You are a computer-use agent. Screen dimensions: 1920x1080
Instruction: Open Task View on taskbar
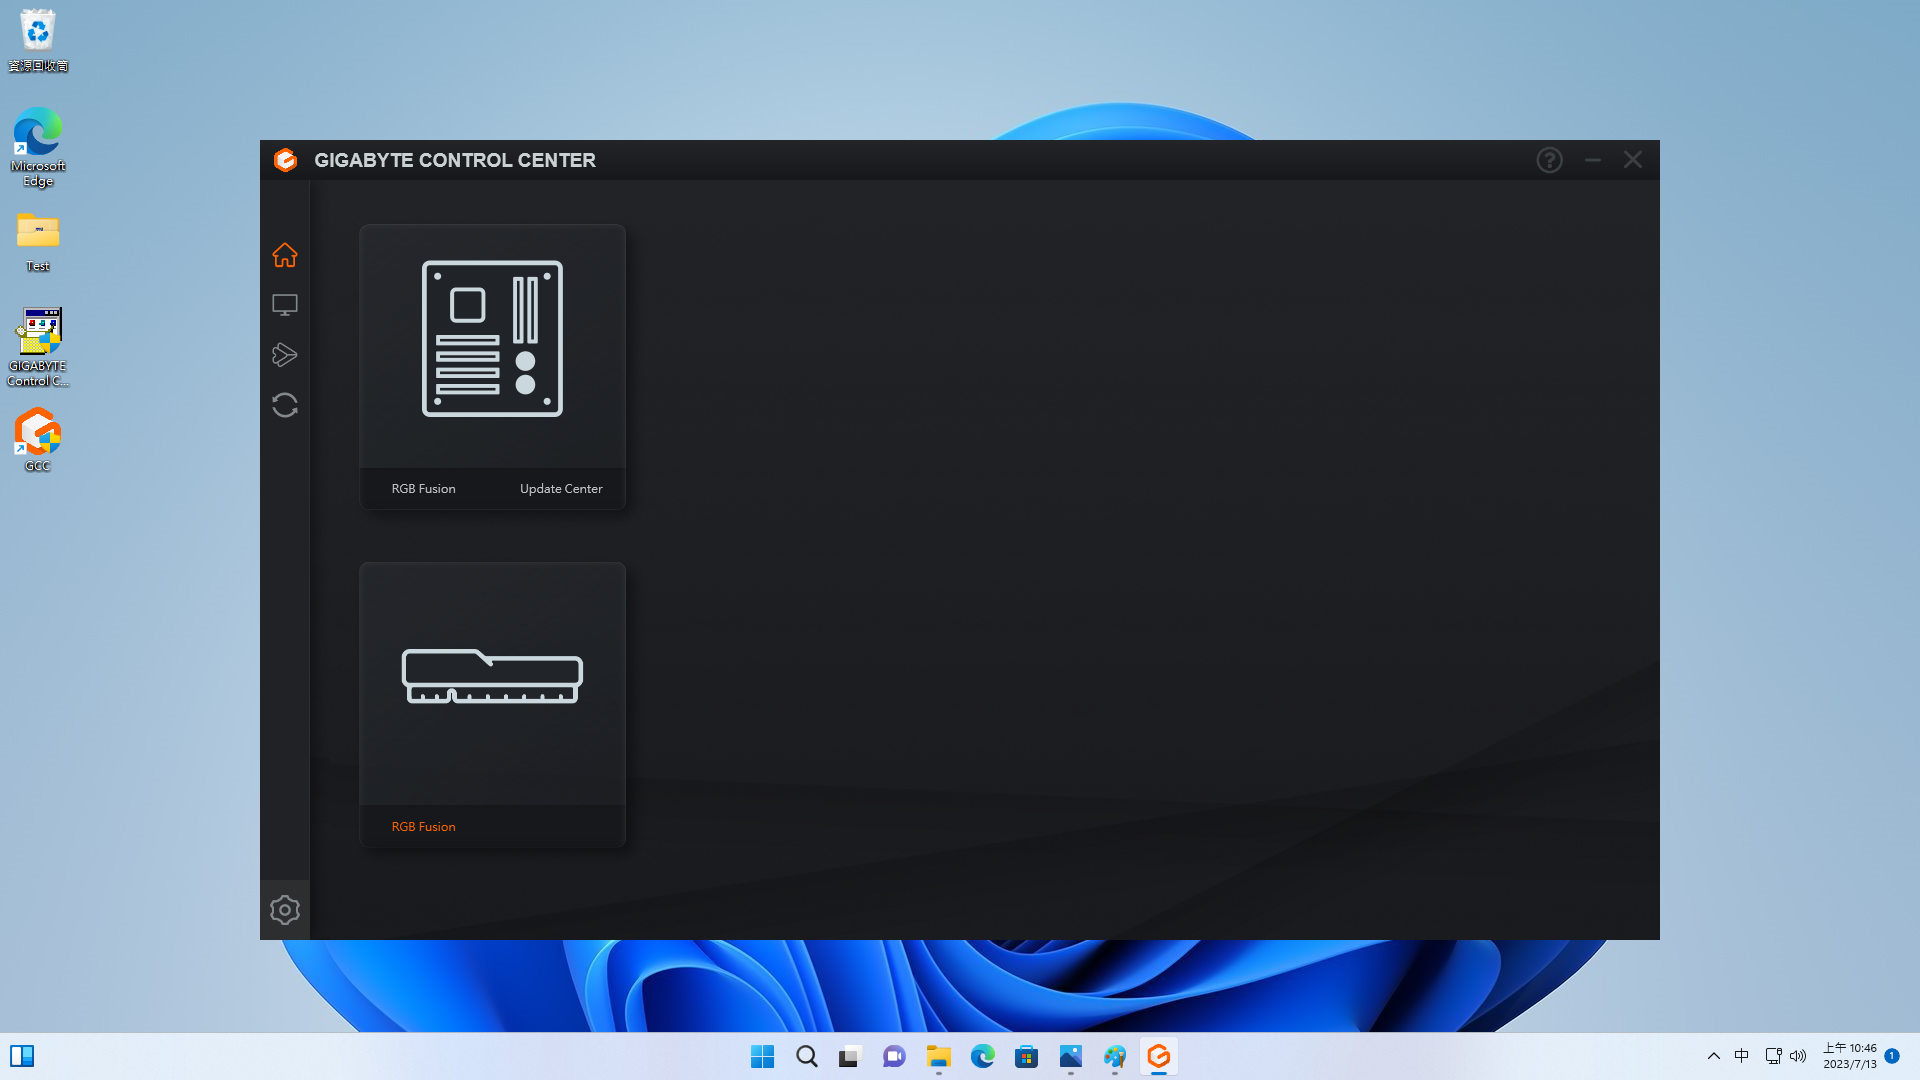pos(850,1057)
